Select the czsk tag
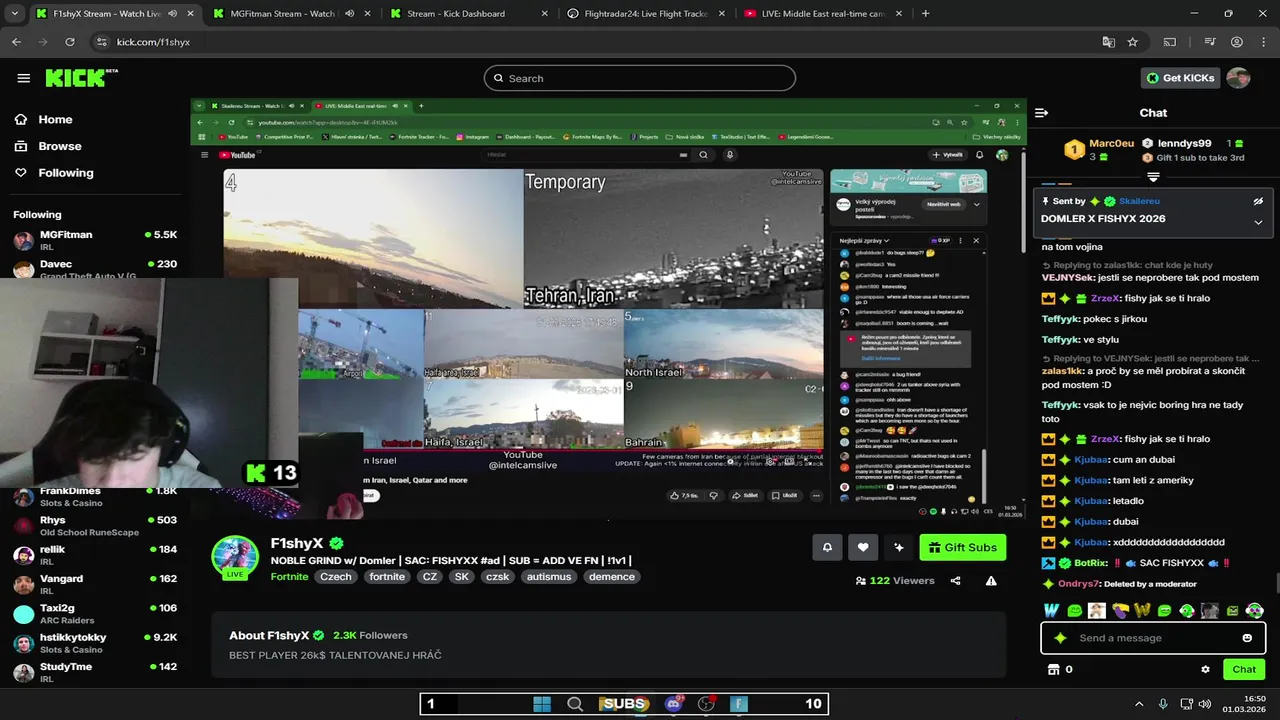 [x=497, y=577]
